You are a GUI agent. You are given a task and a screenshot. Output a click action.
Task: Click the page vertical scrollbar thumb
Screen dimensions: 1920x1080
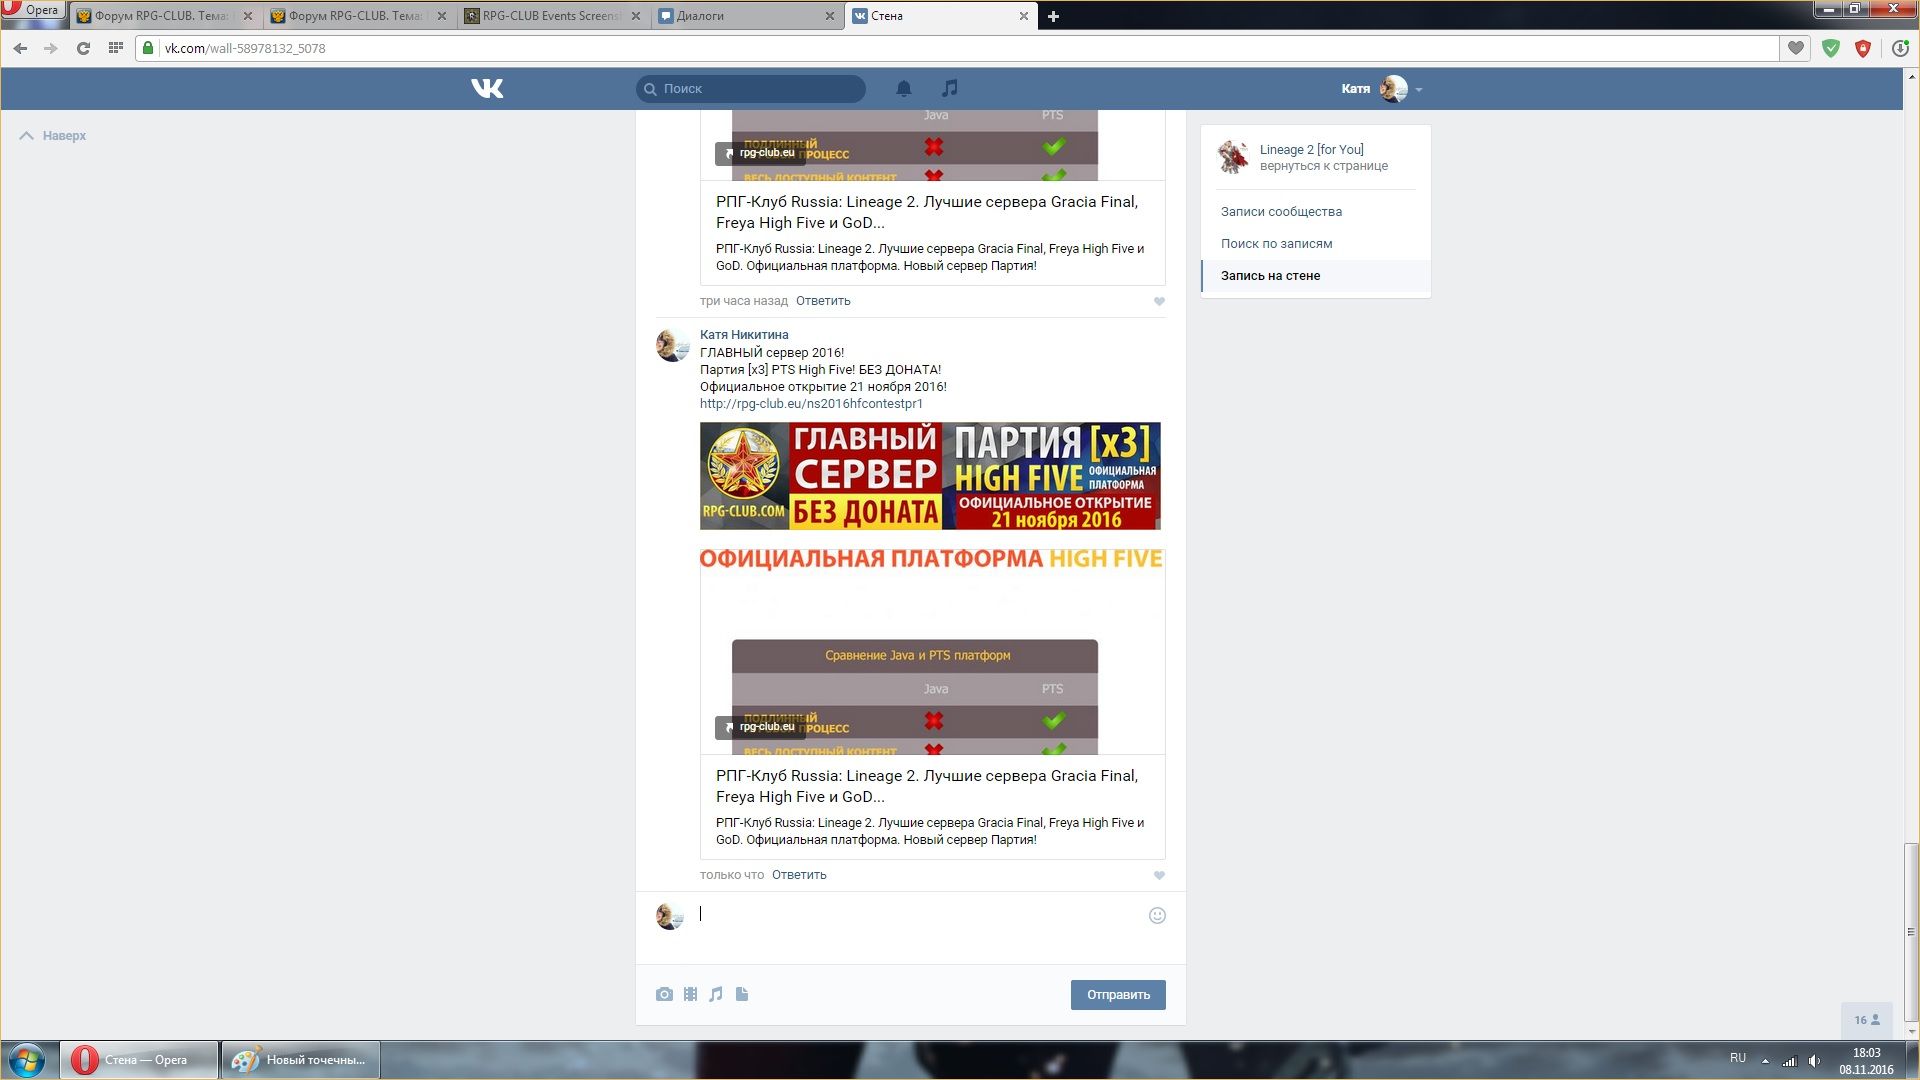point(1911,930)
